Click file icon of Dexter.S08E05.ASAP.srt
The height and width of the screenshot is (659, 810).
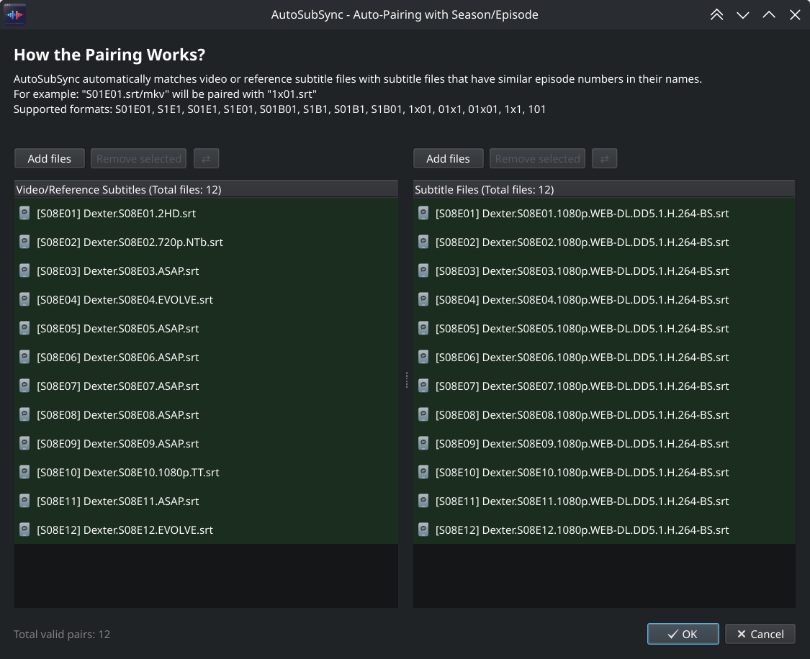(24, 328)
